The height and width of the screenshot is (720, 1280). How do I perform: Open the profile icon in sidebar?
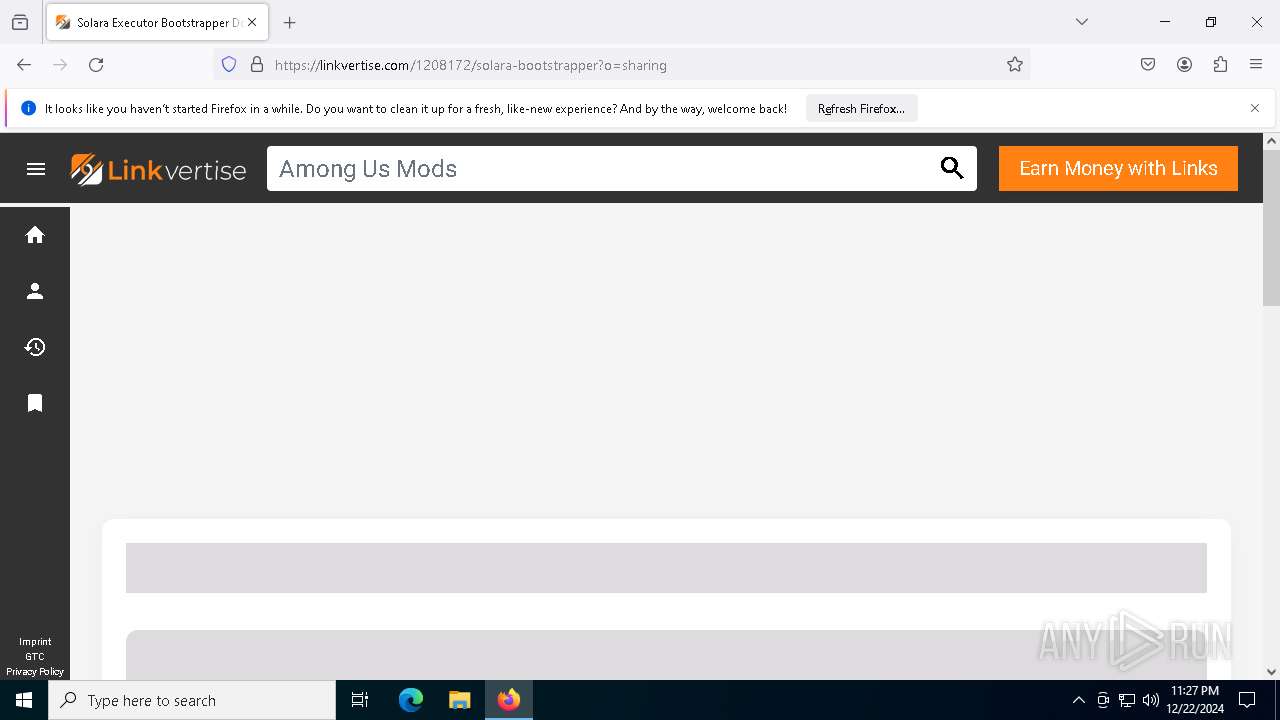click(x=35, y=291)
